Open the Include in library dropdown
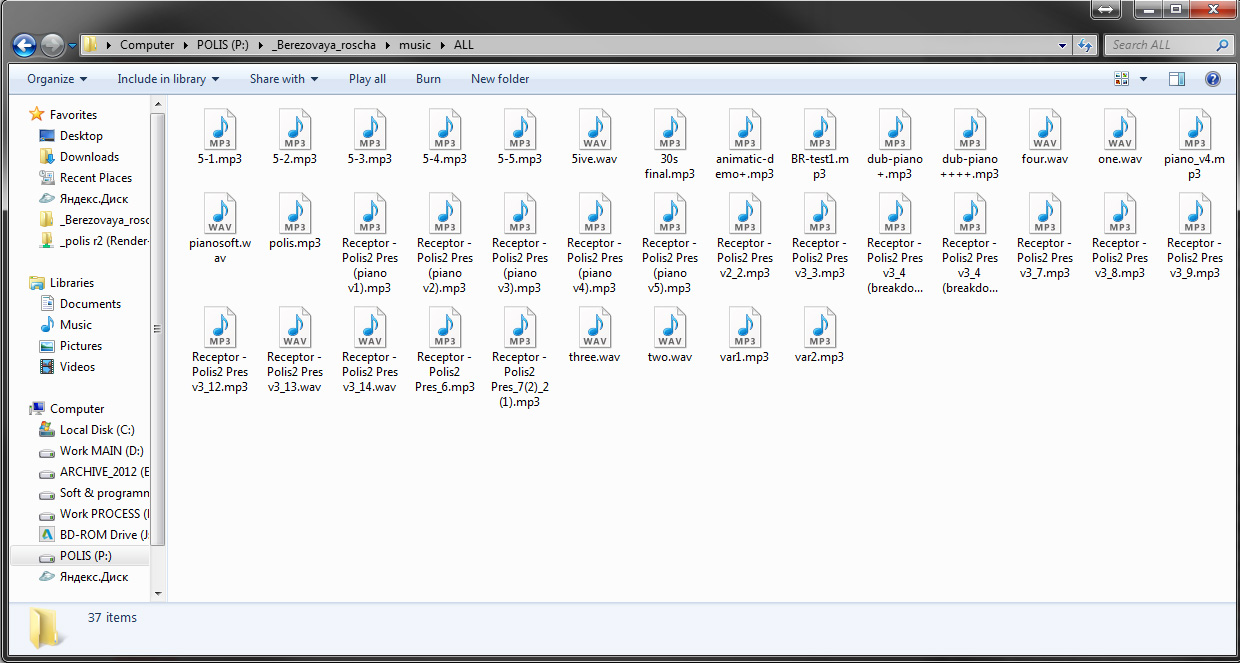This screenshot has width=1240, height=663. (x=169, y=79)
